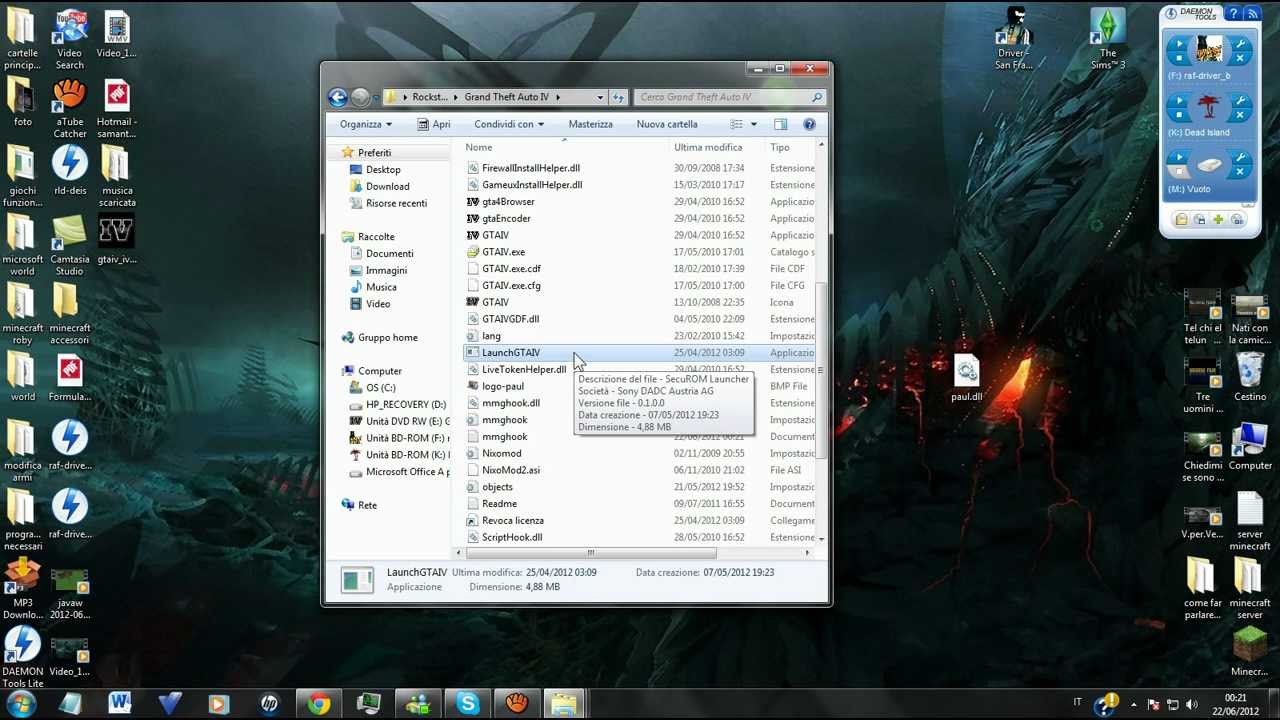This screenshot has height=720, width=1280.
Task: Open Microsoft Word from the taskbar
Action: click(x=119, y=704)
